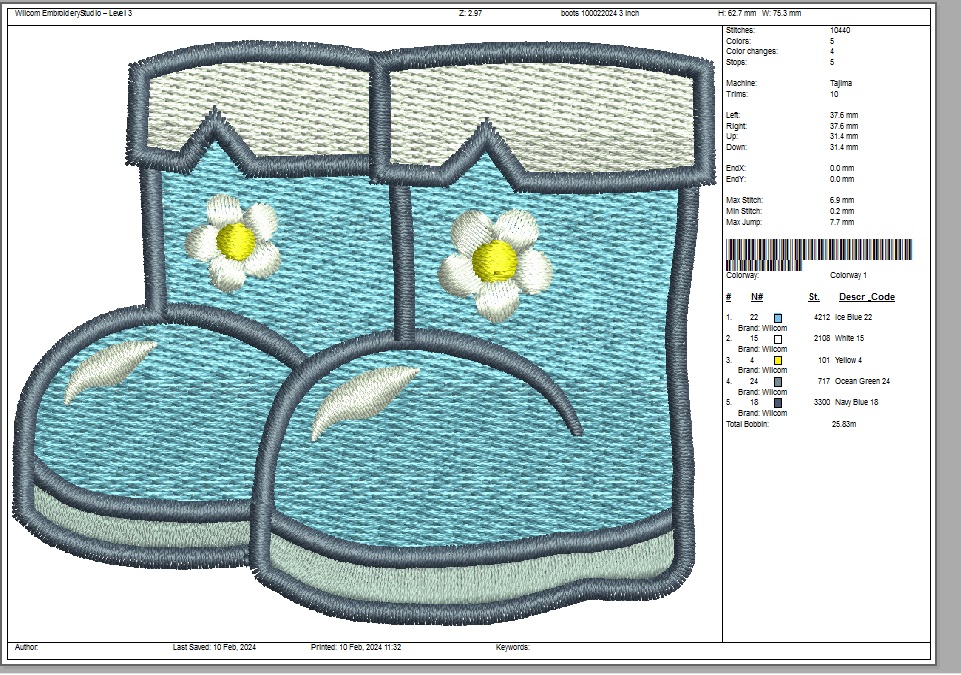The image size is (961, 675).
Task: Click the Keywords field in the footer
Action: click(513, 648)
